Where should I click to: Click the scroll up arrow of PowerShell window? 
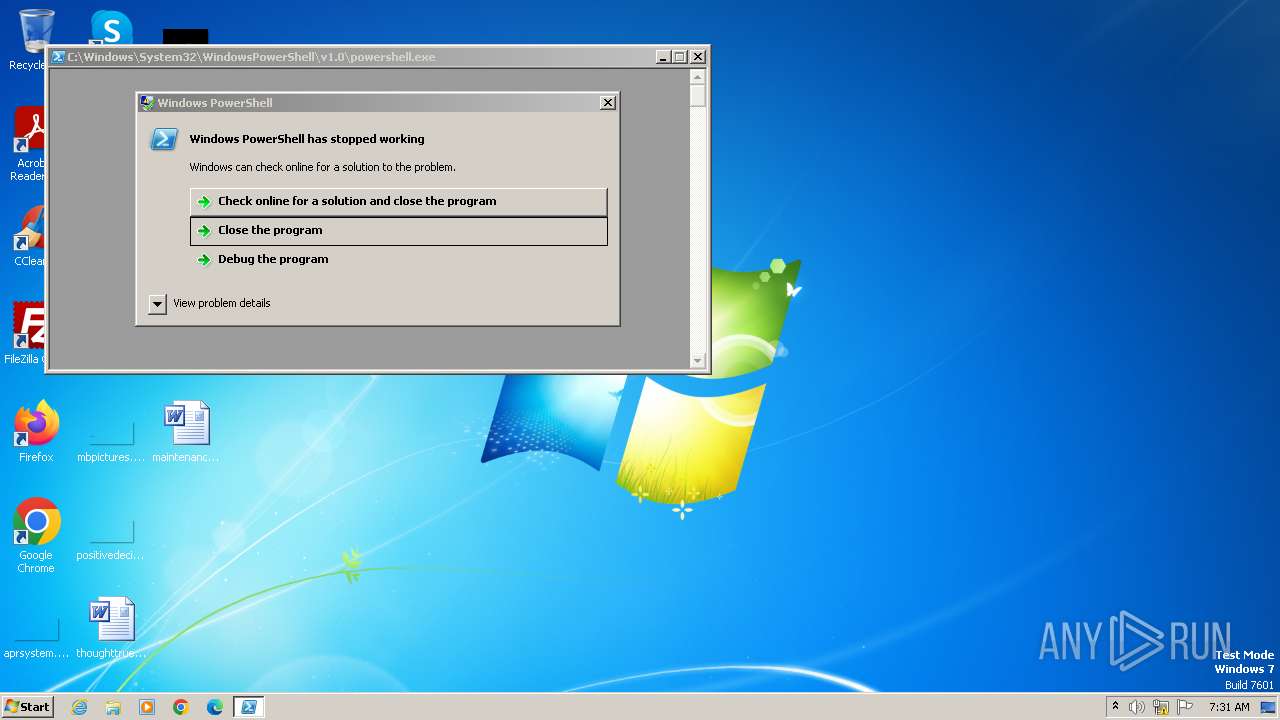(x=698, y=77)
